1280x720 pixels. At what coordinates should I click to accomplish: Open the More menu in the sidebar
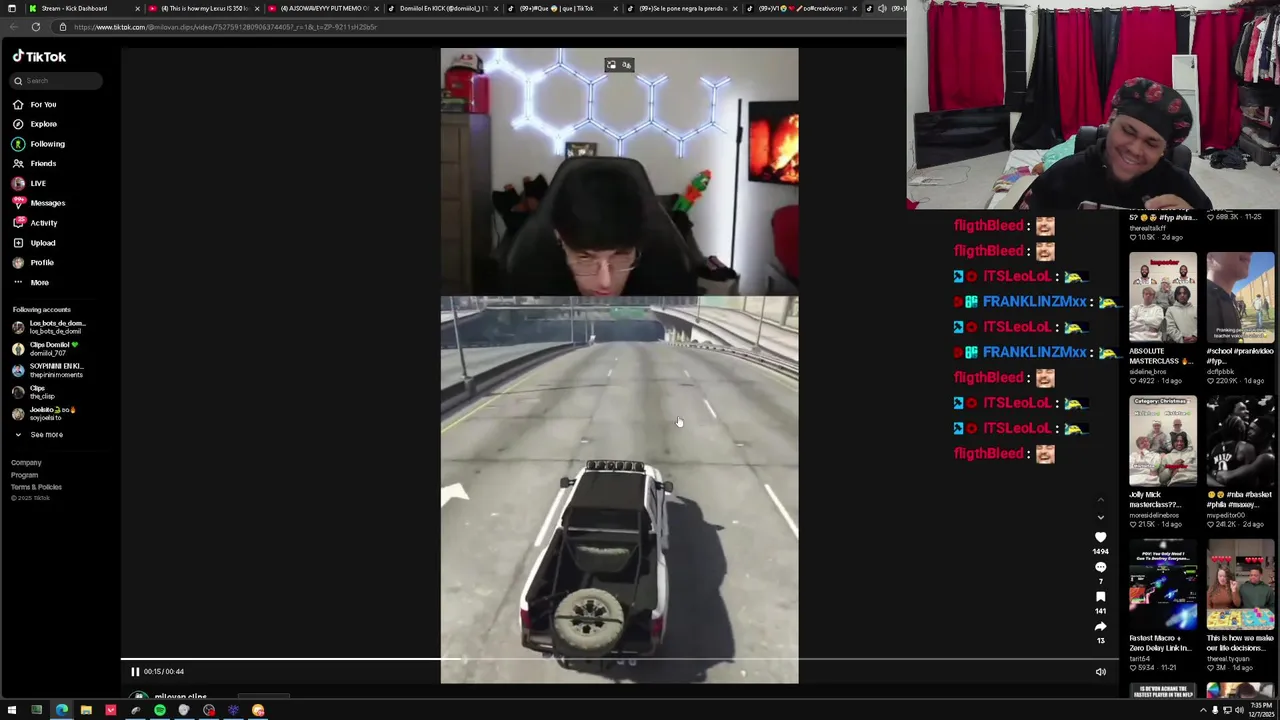(x=30, y=282)
